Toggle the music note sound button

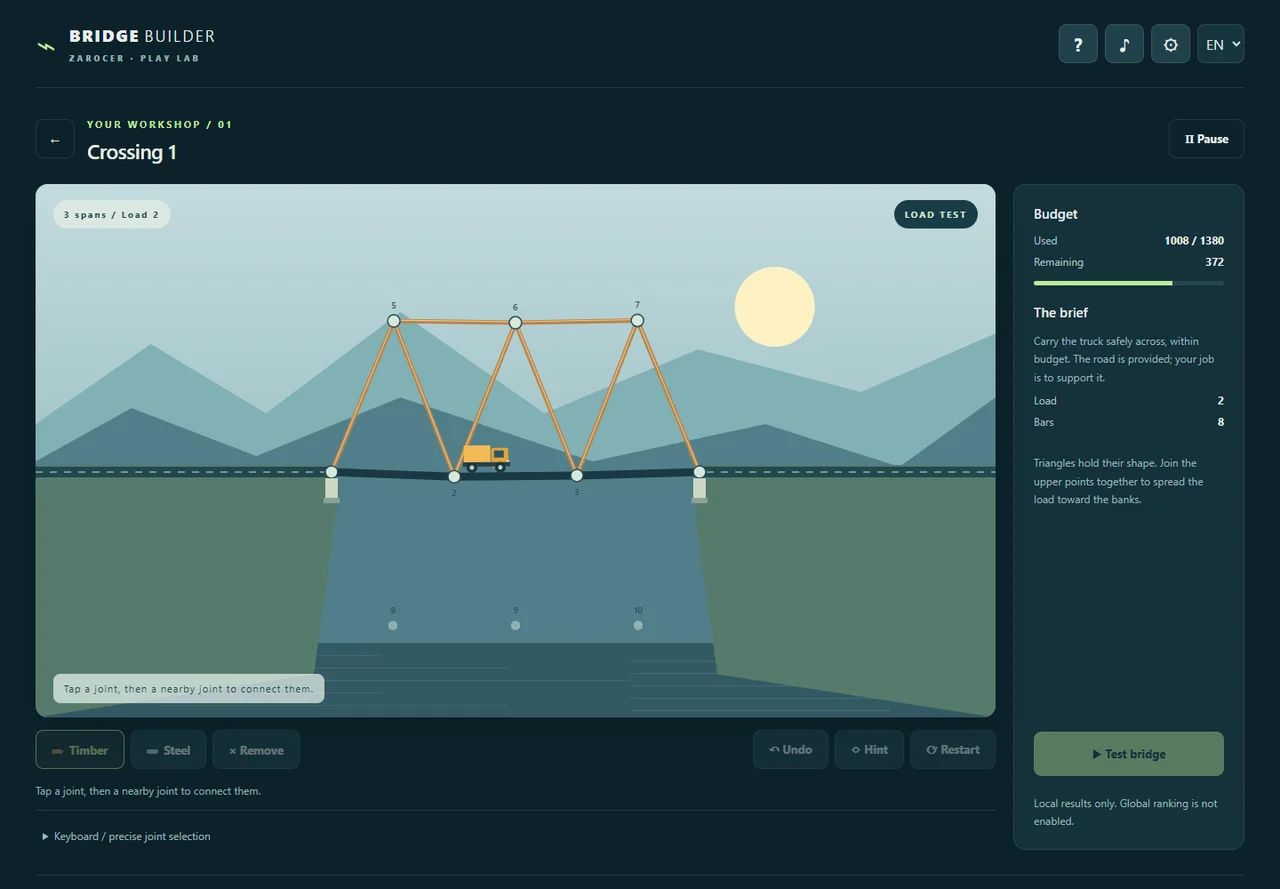(1124, 44)
